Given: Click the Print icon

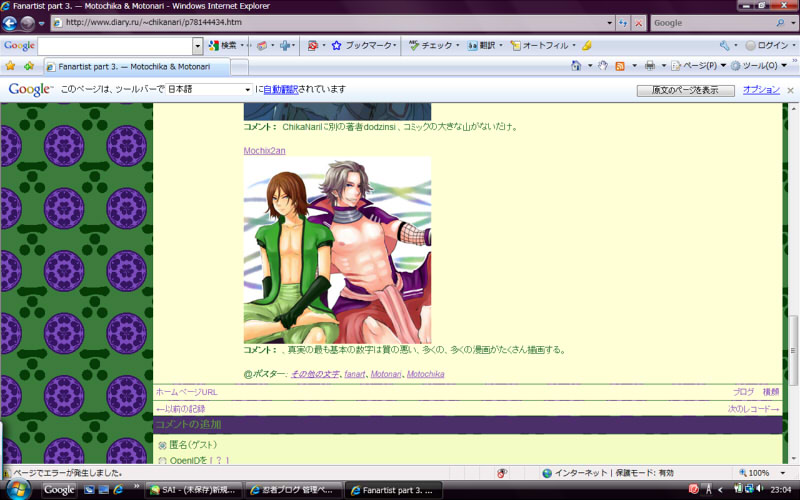Looking at the screenshot, I should pos(649,66).
